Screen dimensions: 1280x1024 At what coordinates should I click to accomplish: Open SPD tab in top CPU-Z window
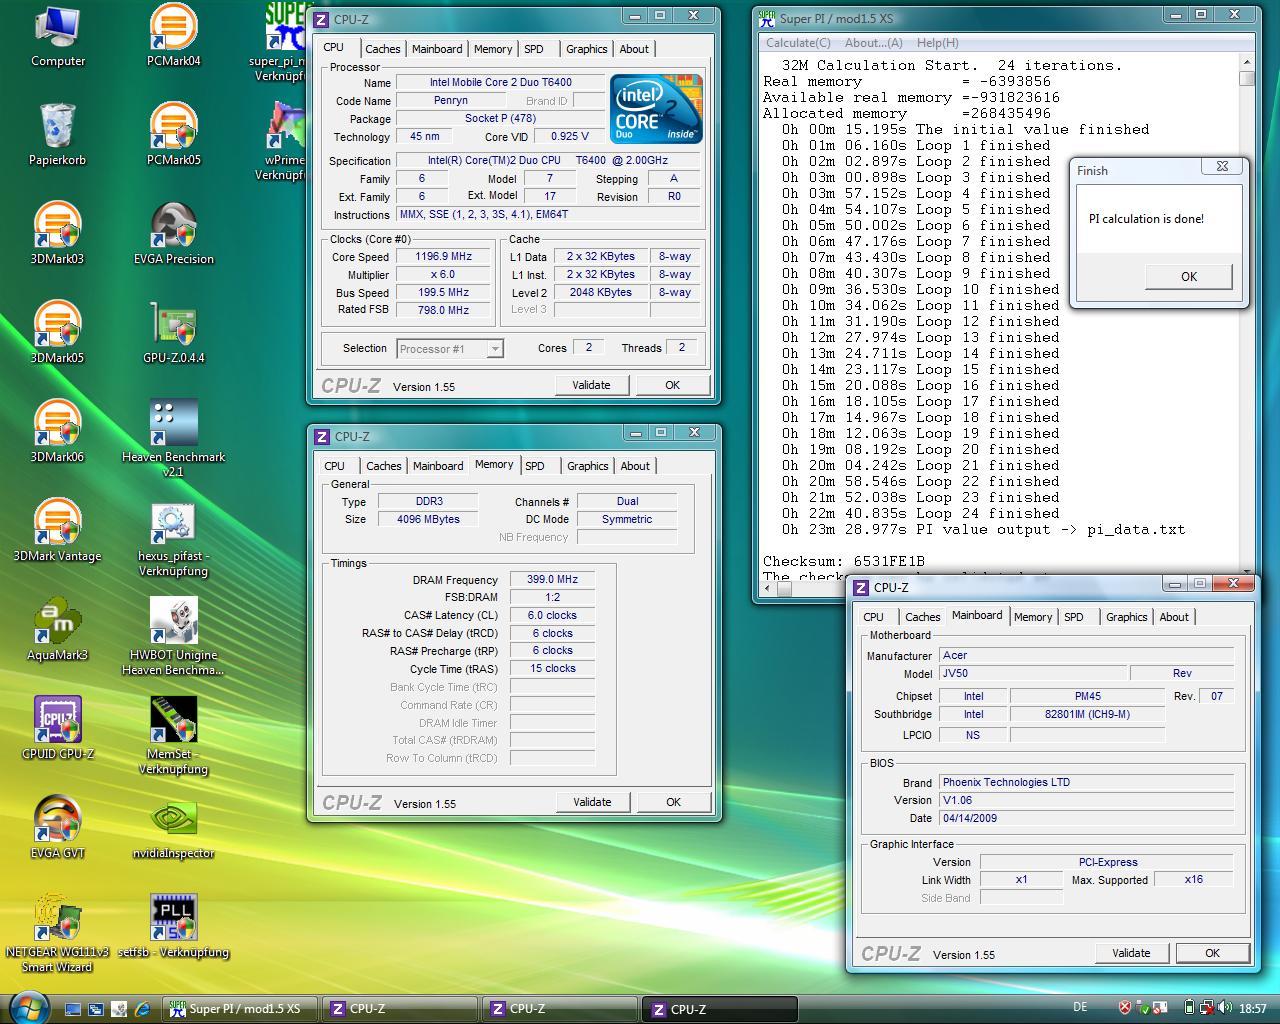(534, 49)
